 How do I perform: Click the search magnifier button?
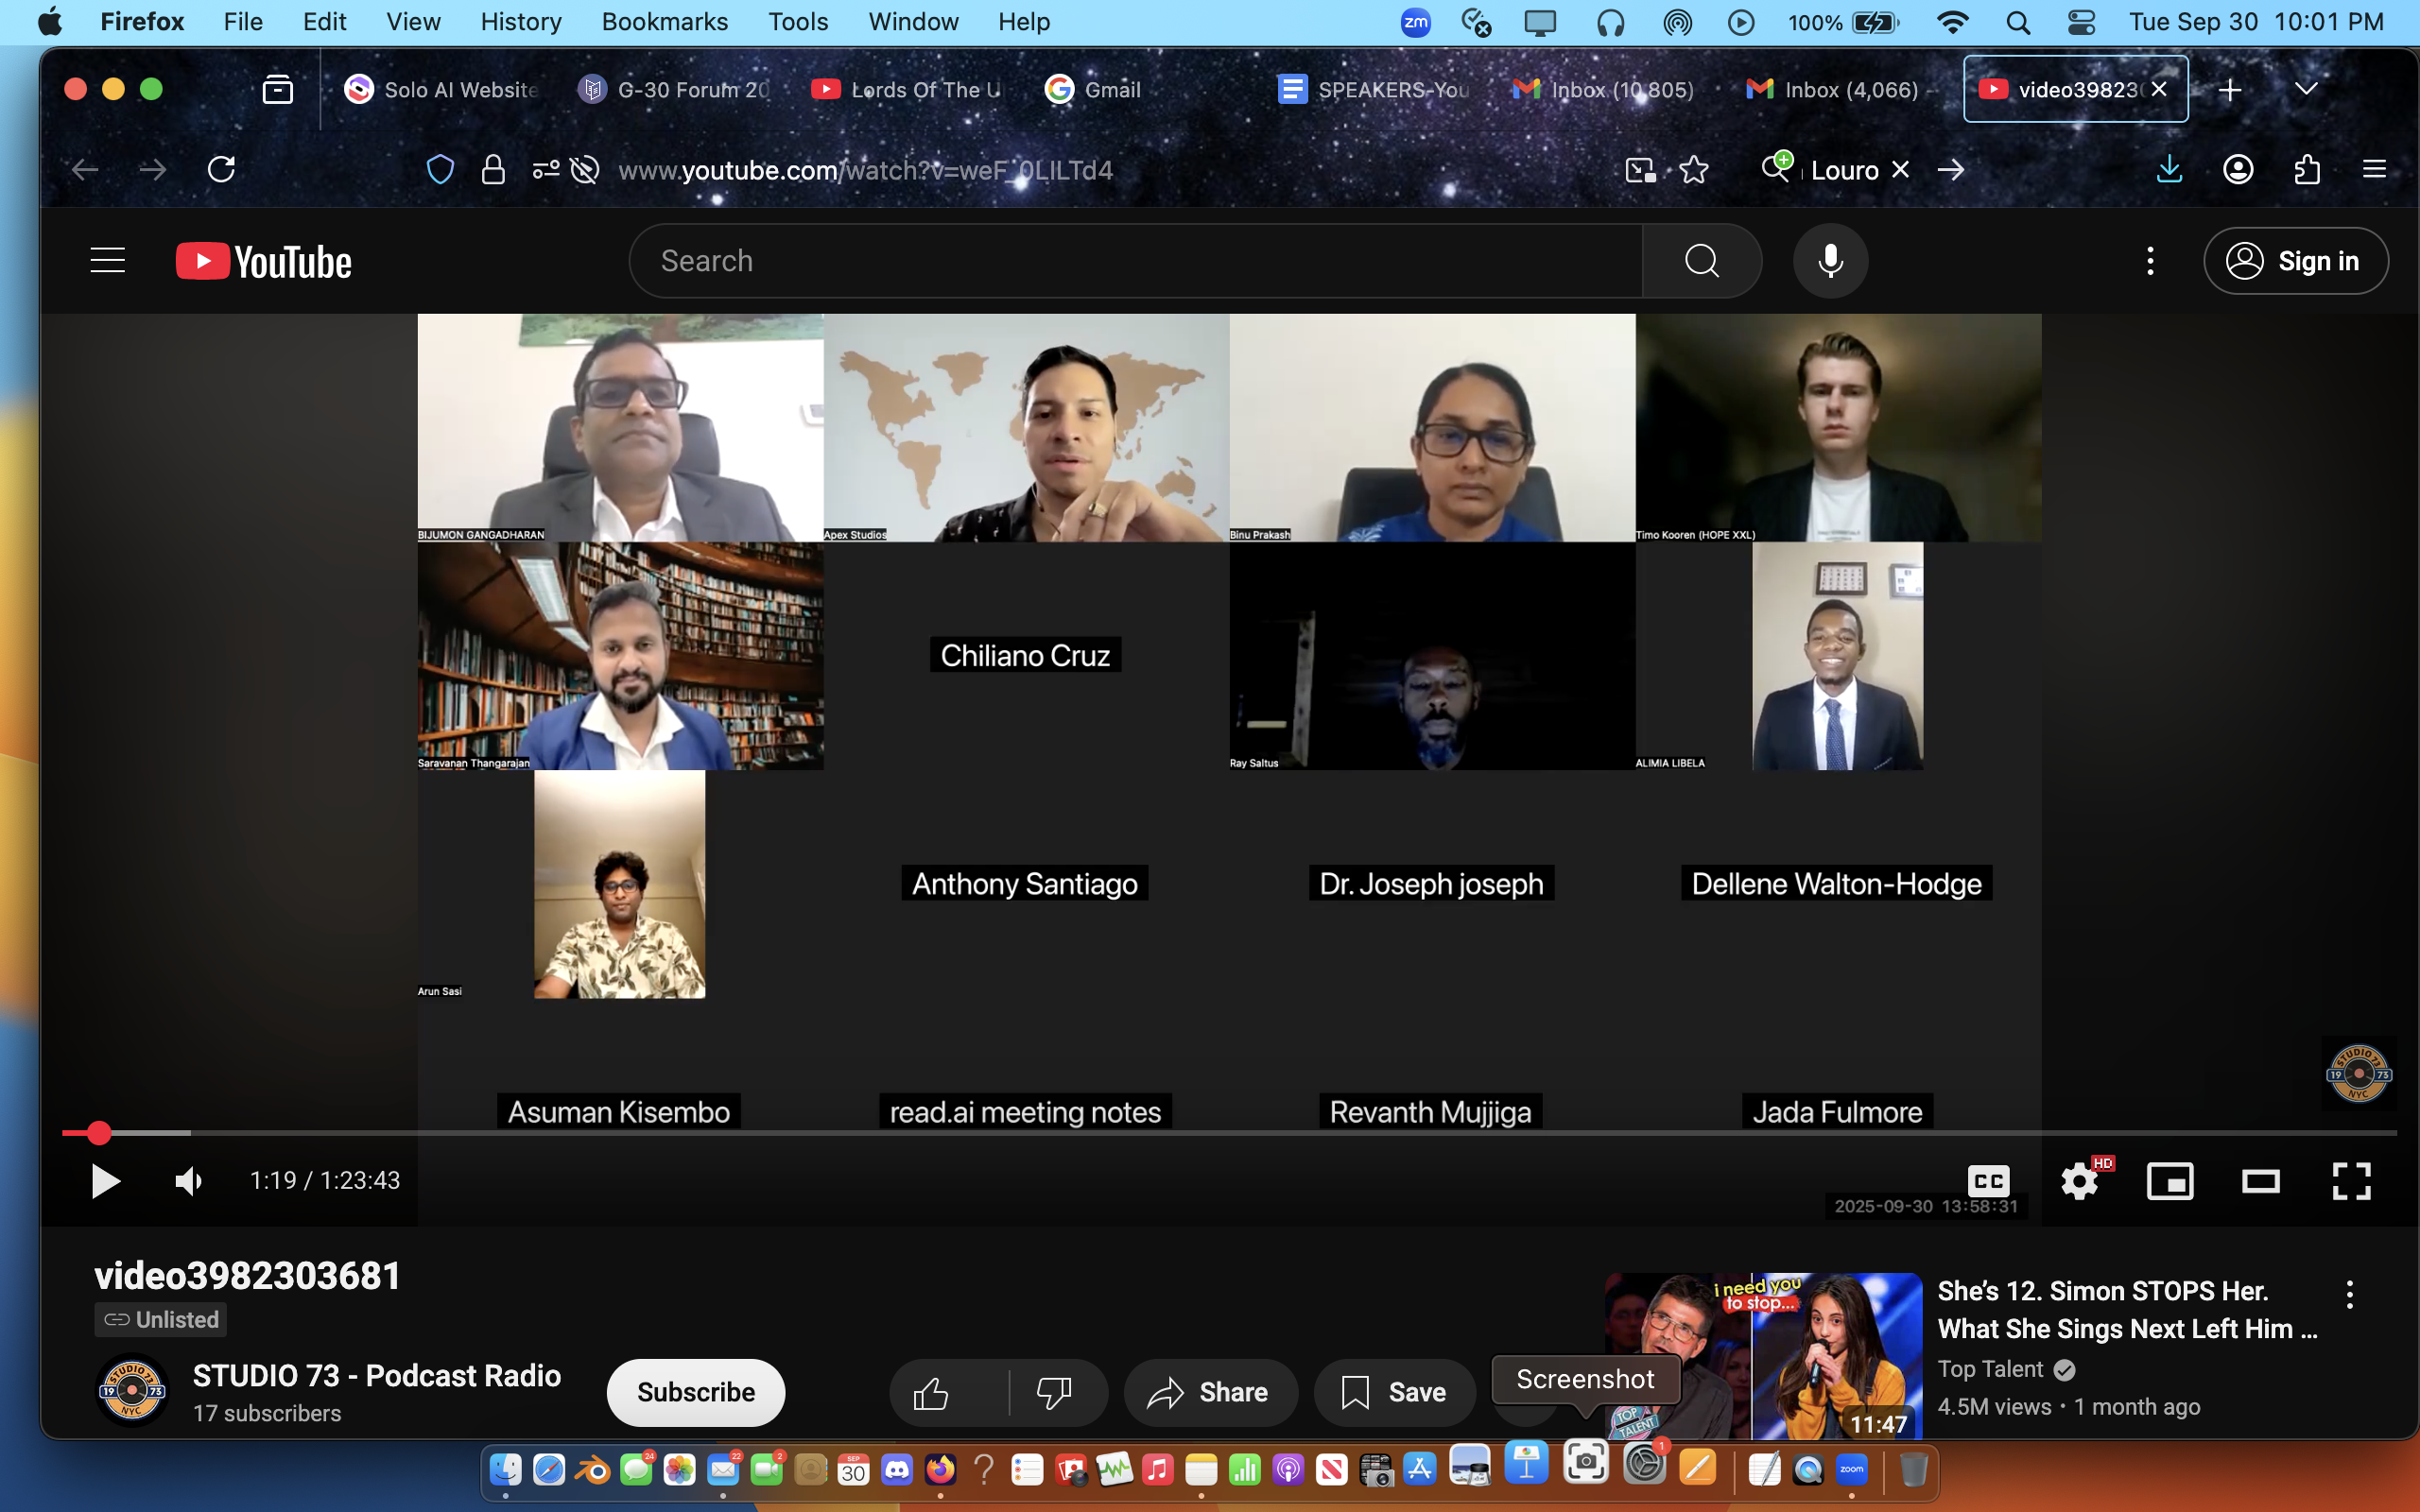click(x=1701, y=261)
